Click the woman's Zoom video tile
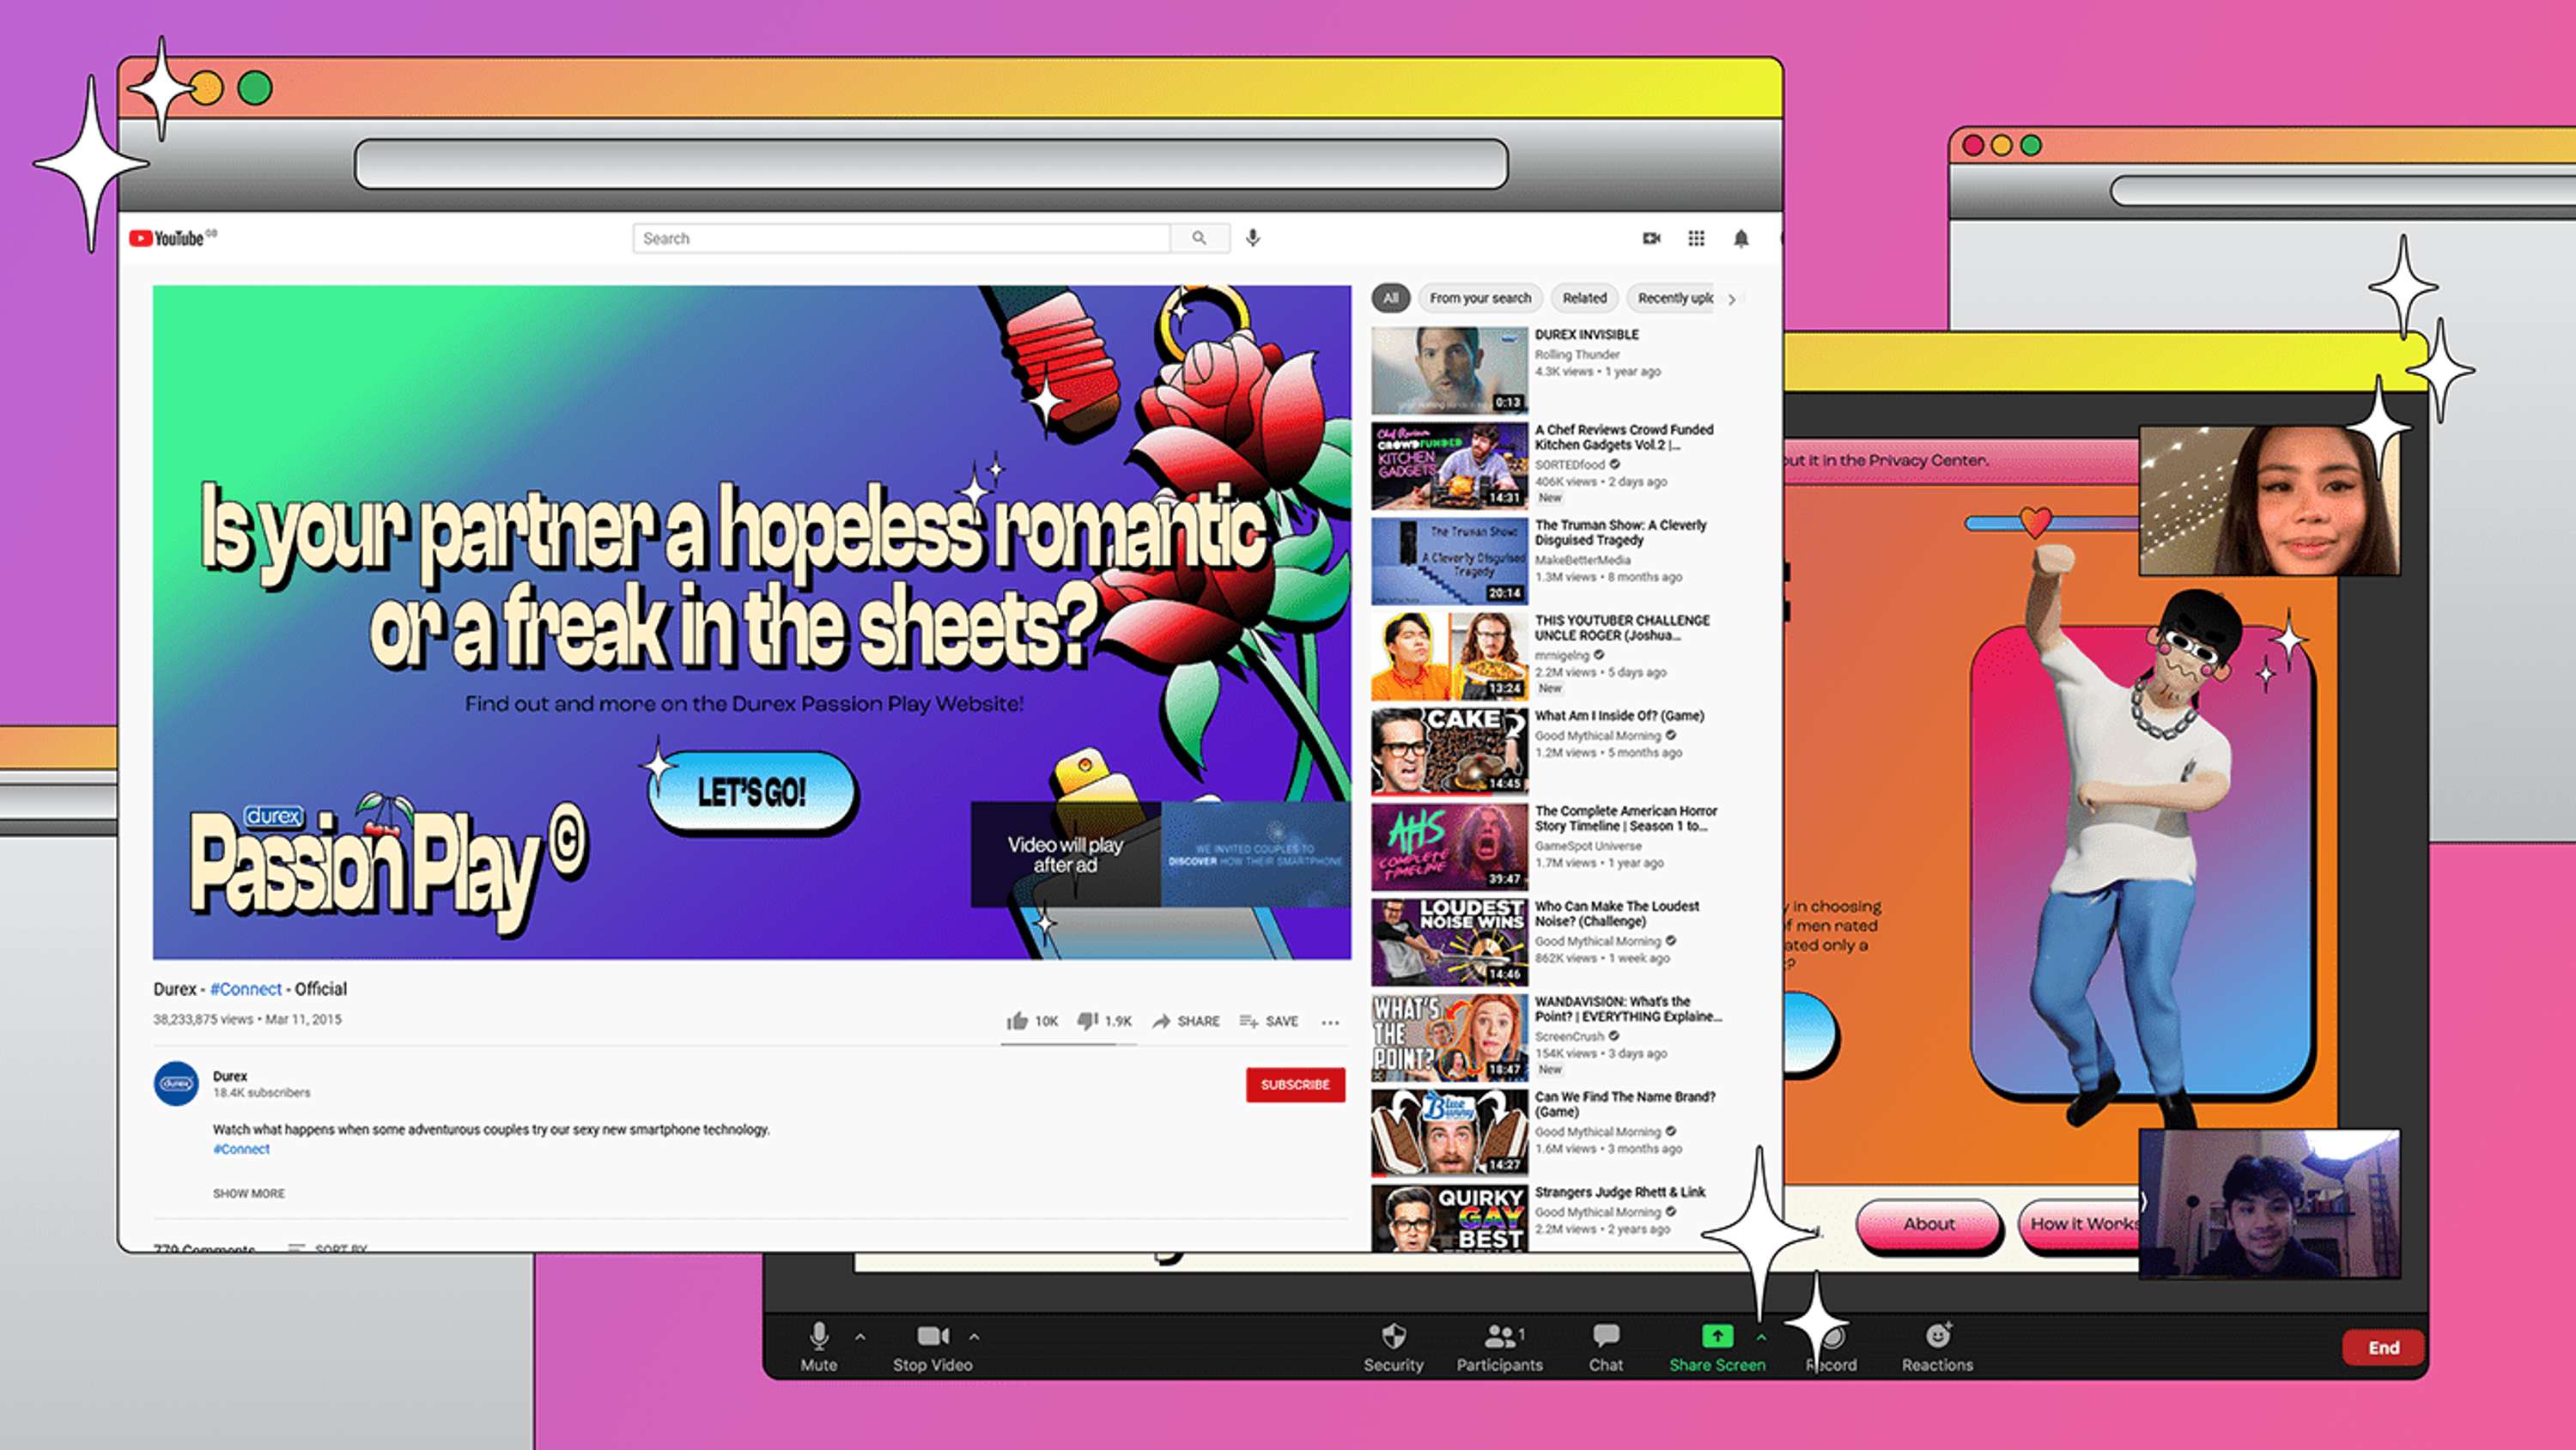Image resolution: width=2576 pixels, height=1450 pixels. click(x=2269, y=500)
